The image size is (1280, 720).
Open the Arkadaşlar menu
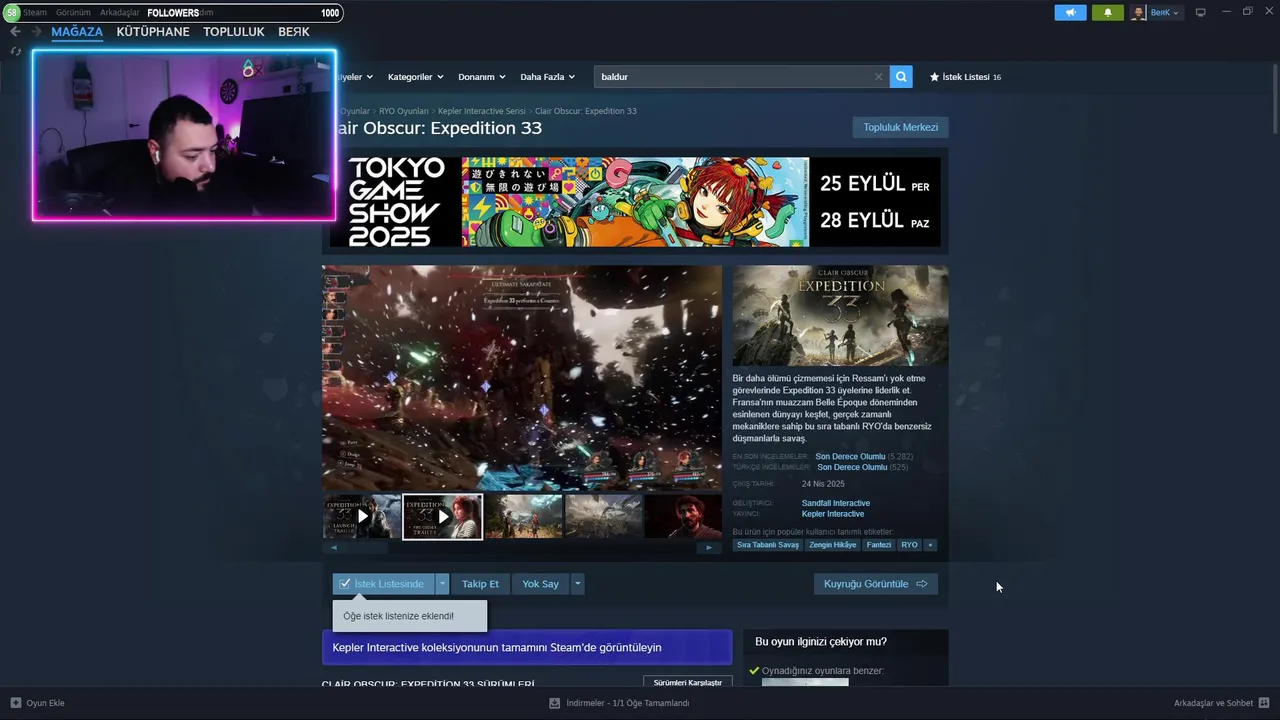tap(120, 12)
